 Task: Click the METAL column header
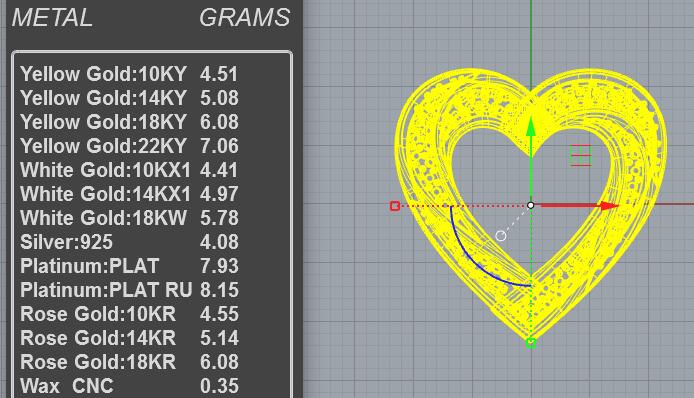pos(52,18)
